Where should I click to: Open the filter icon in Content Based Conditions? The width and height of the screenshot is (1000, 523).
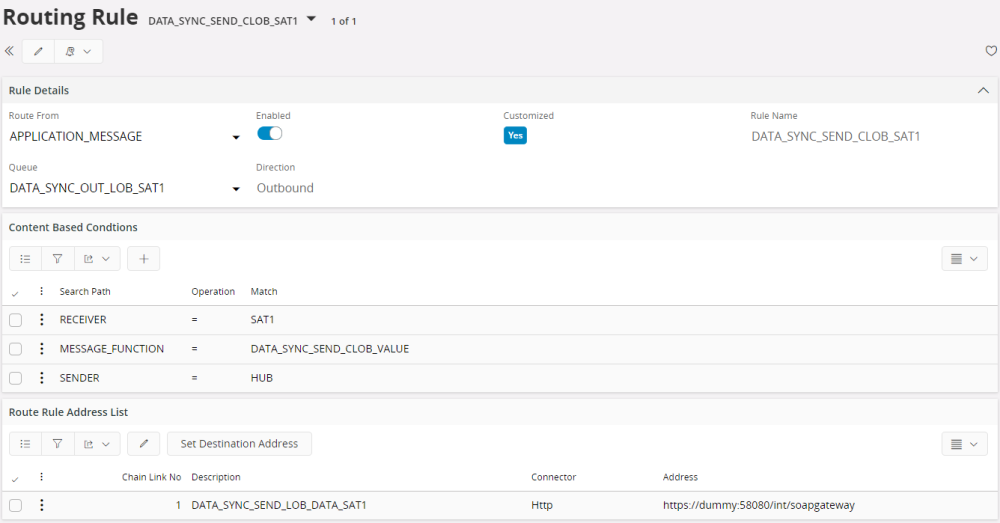click(x=58, y=259)
